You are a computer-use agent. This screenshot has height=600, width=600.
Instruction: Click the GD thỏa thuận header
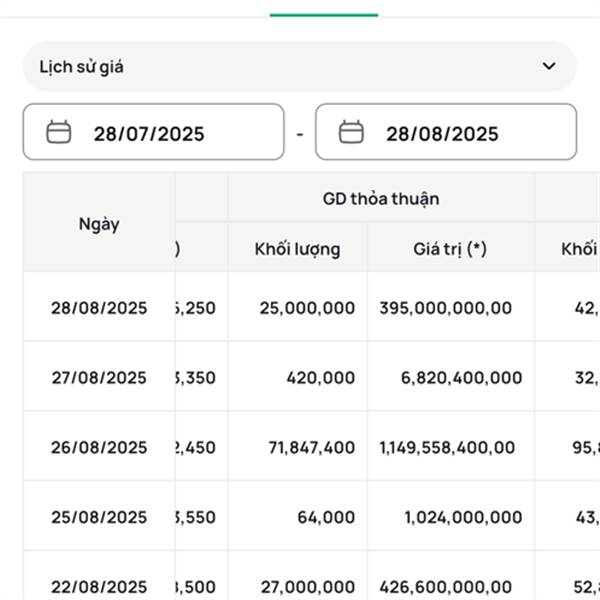[x=381, y=199]
